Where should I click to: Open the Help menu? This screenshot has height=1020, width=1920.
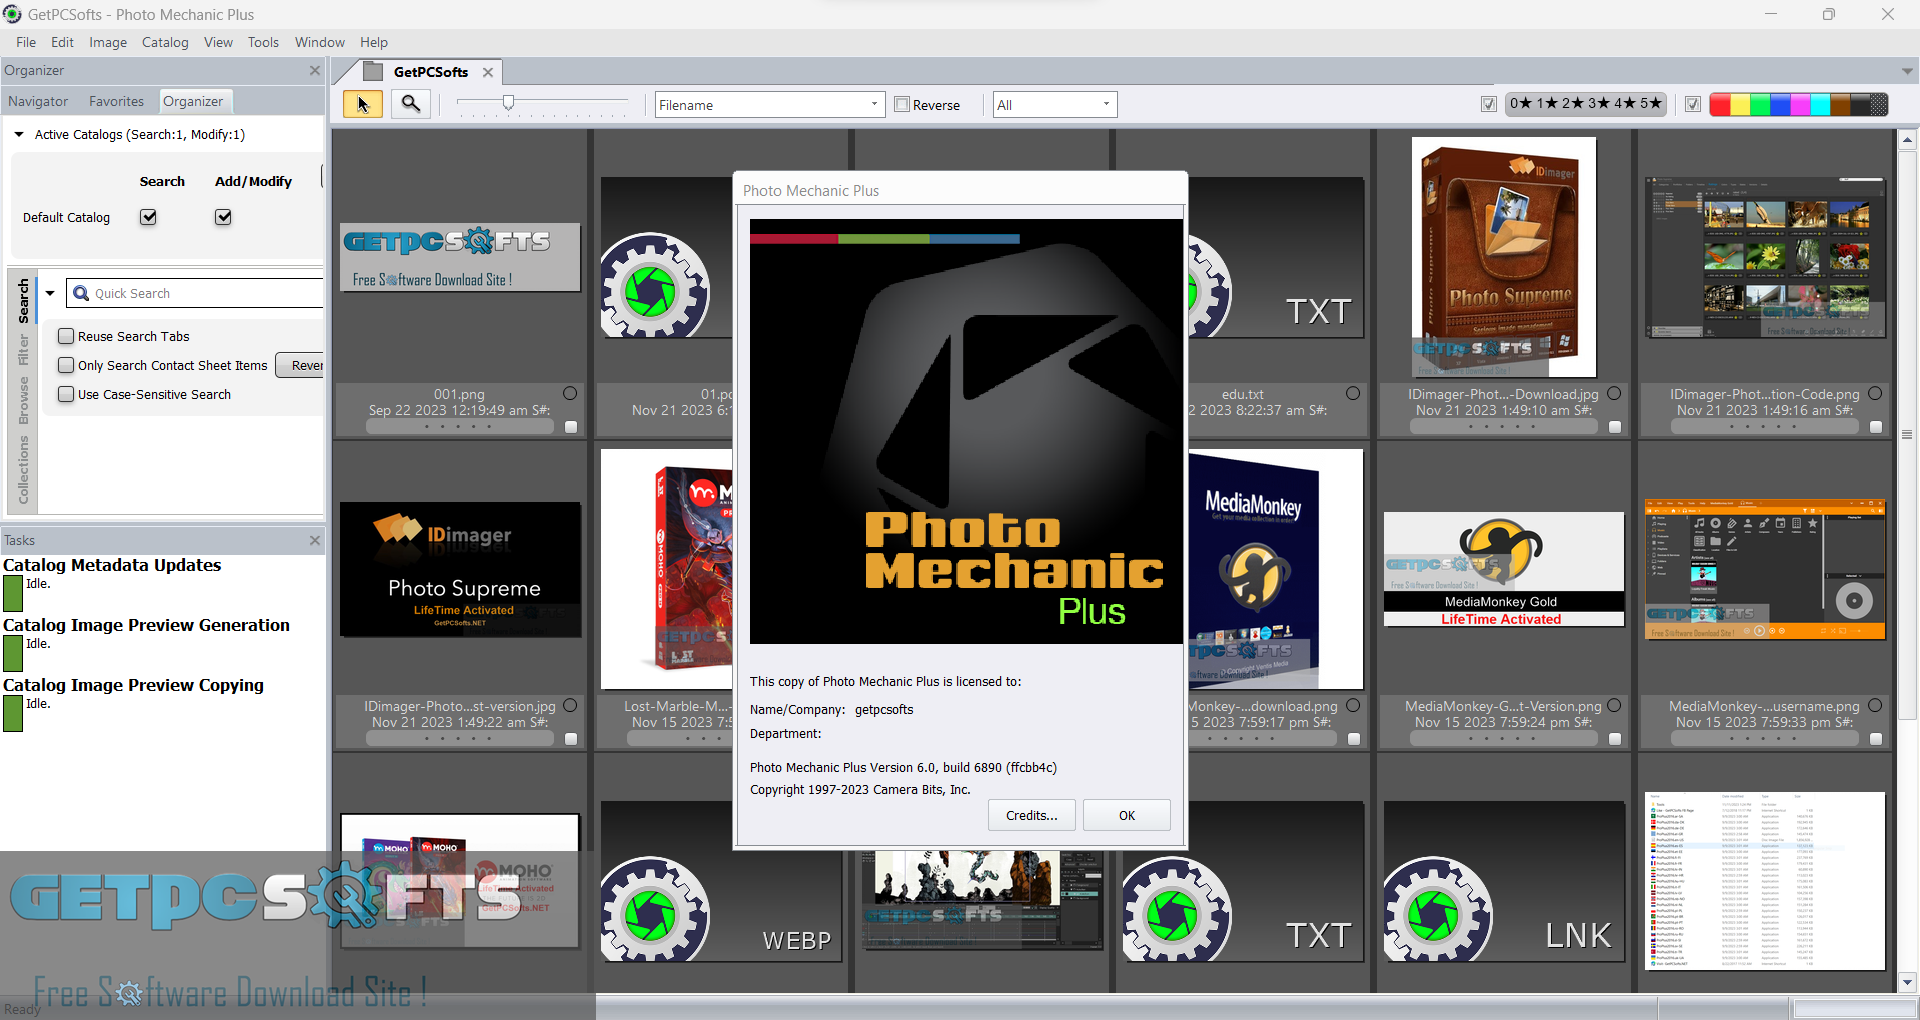374,42
